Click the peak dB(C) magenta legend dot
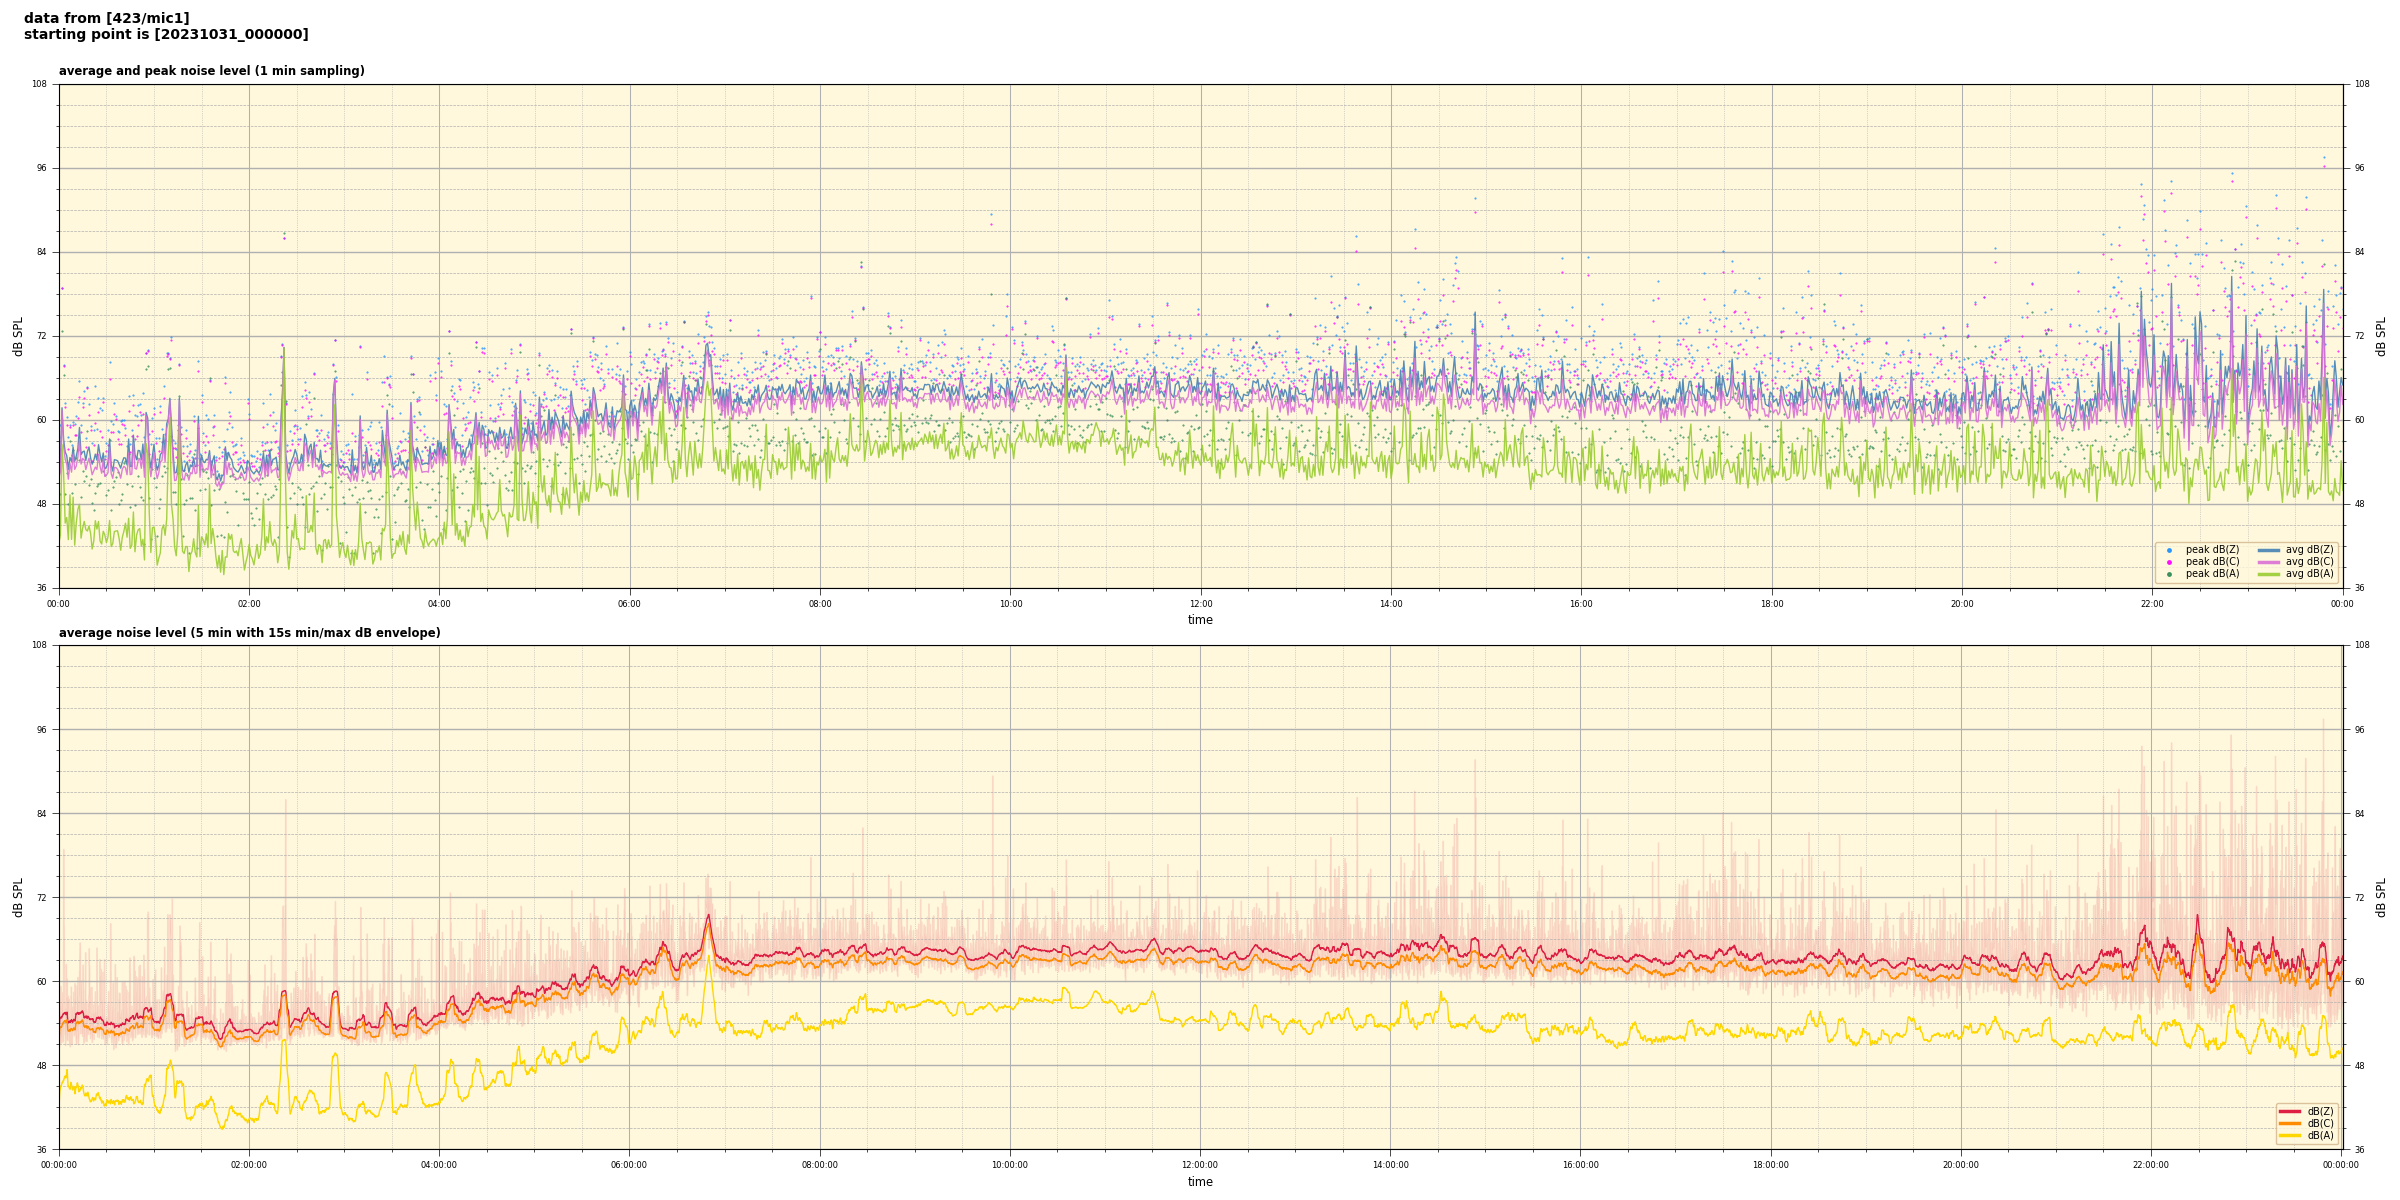Image resolution: width=2400 pixels, height=1200 pixels. tap(2169, 562)
